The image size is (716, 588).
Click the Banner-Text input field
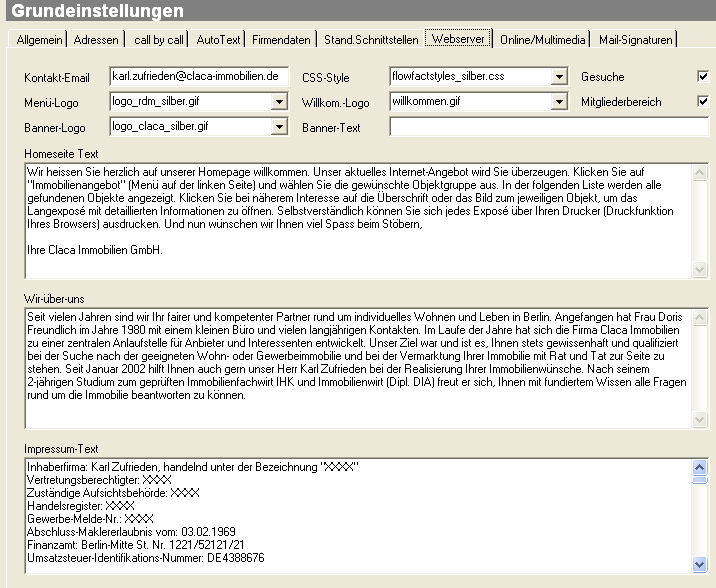(549, 126)
